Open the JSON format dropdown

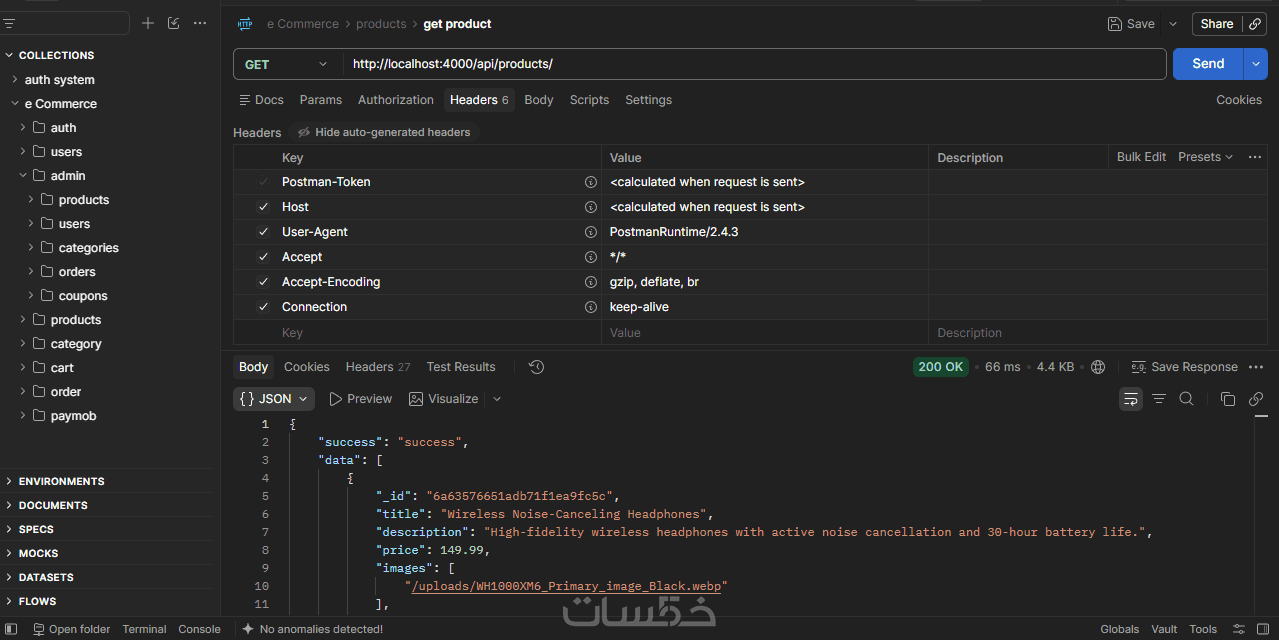274,399
